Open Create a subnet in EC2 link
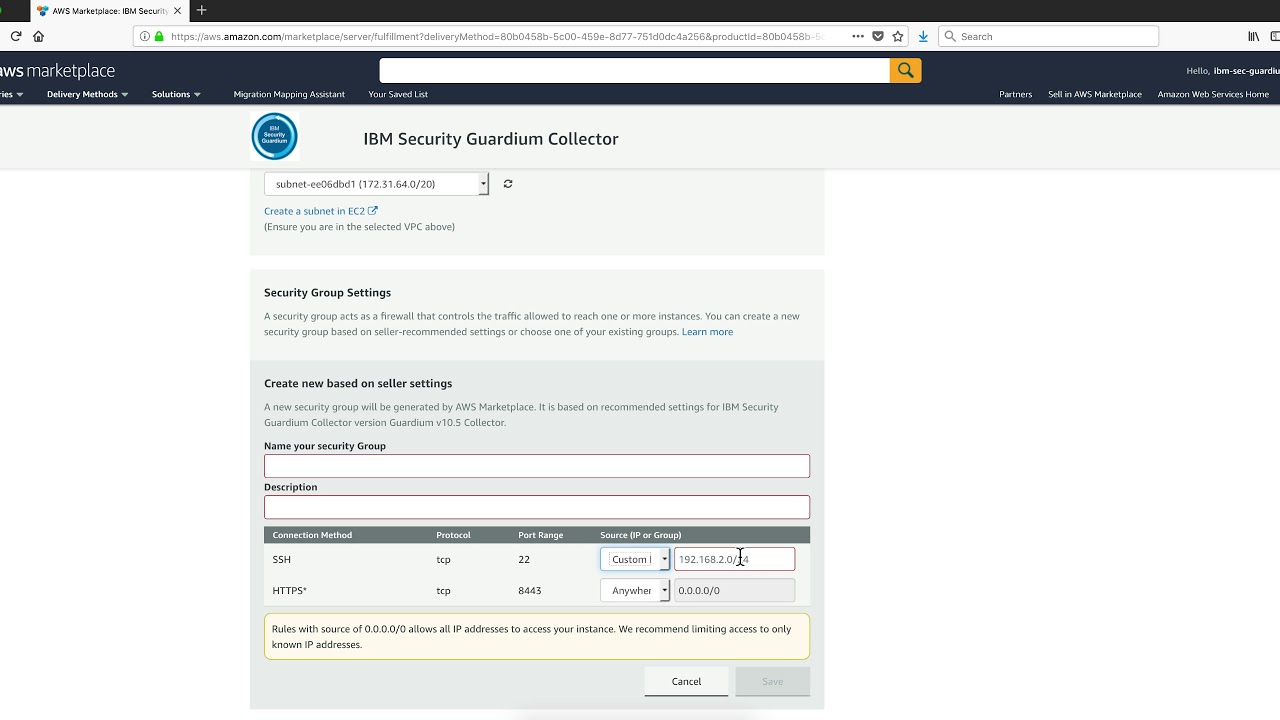 [321, 211]
